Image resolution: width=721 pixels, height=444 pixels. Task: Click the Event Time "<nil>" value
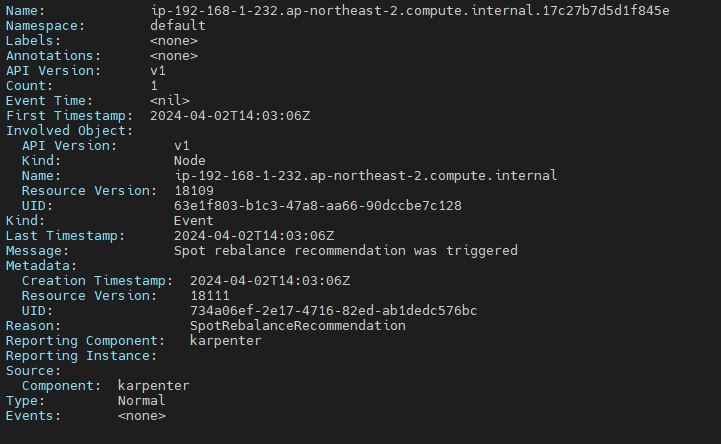coord(170,100)
